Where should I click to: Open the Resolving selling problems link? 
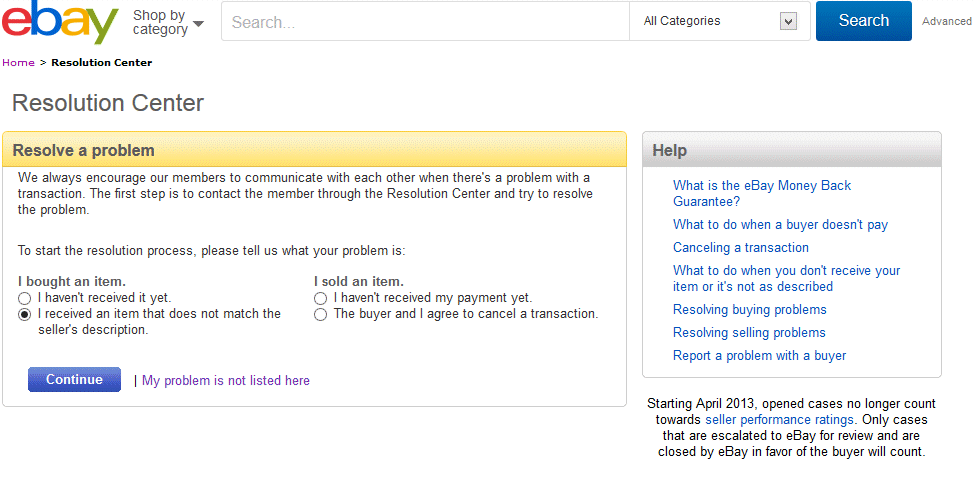(749, 333)
